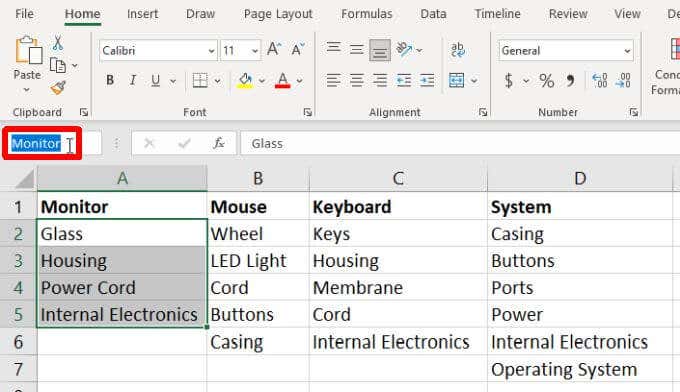Toggle Bold formatting
The width and height of the screenshot is (680, 392).
pos(110,80)
